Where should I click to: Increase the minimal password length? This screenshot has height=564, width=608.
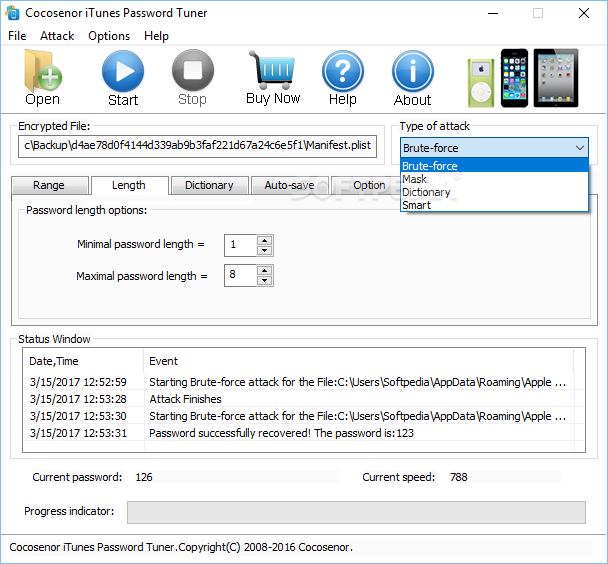point(264,240)
